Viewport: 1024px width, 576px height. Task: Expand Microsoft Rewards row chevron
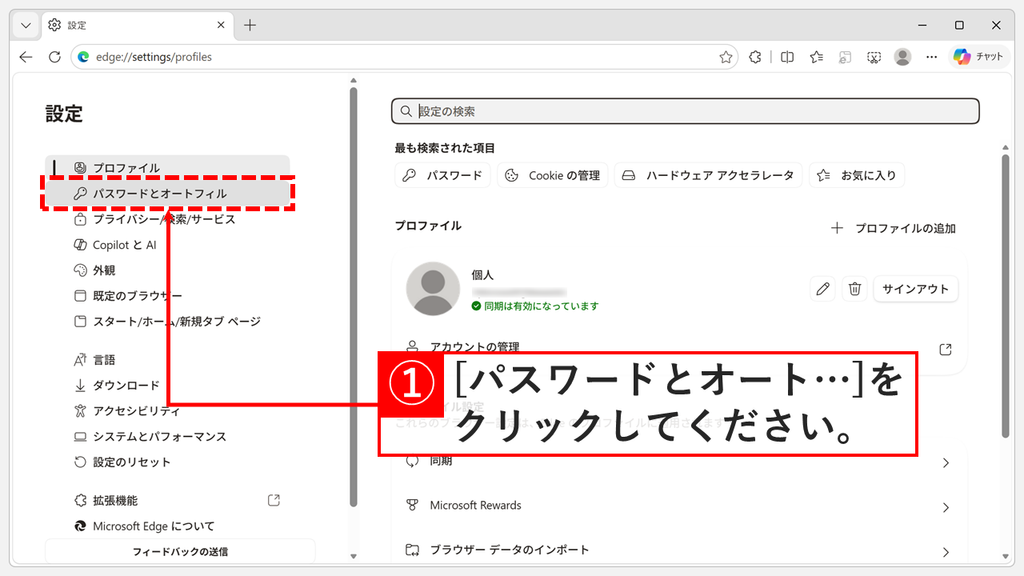click(x=946, y=507)
